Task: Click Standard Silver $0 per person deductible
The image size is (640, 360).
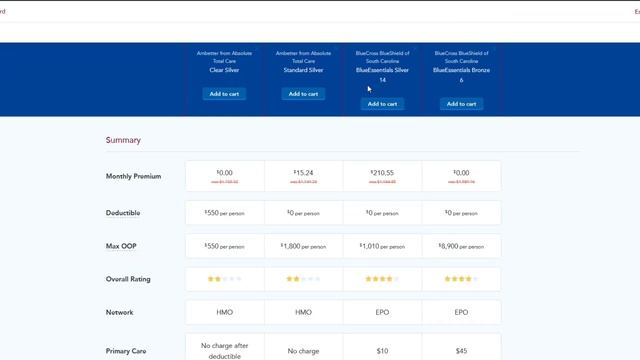Action: click(303, 213)
